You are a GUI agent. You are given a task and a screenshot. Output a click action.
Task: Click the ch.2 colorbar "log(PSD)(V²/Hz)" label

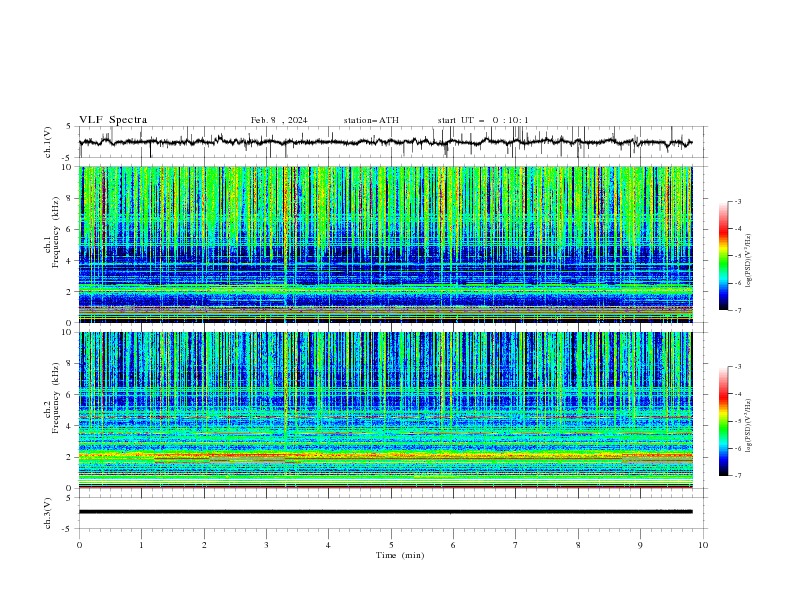748,426
